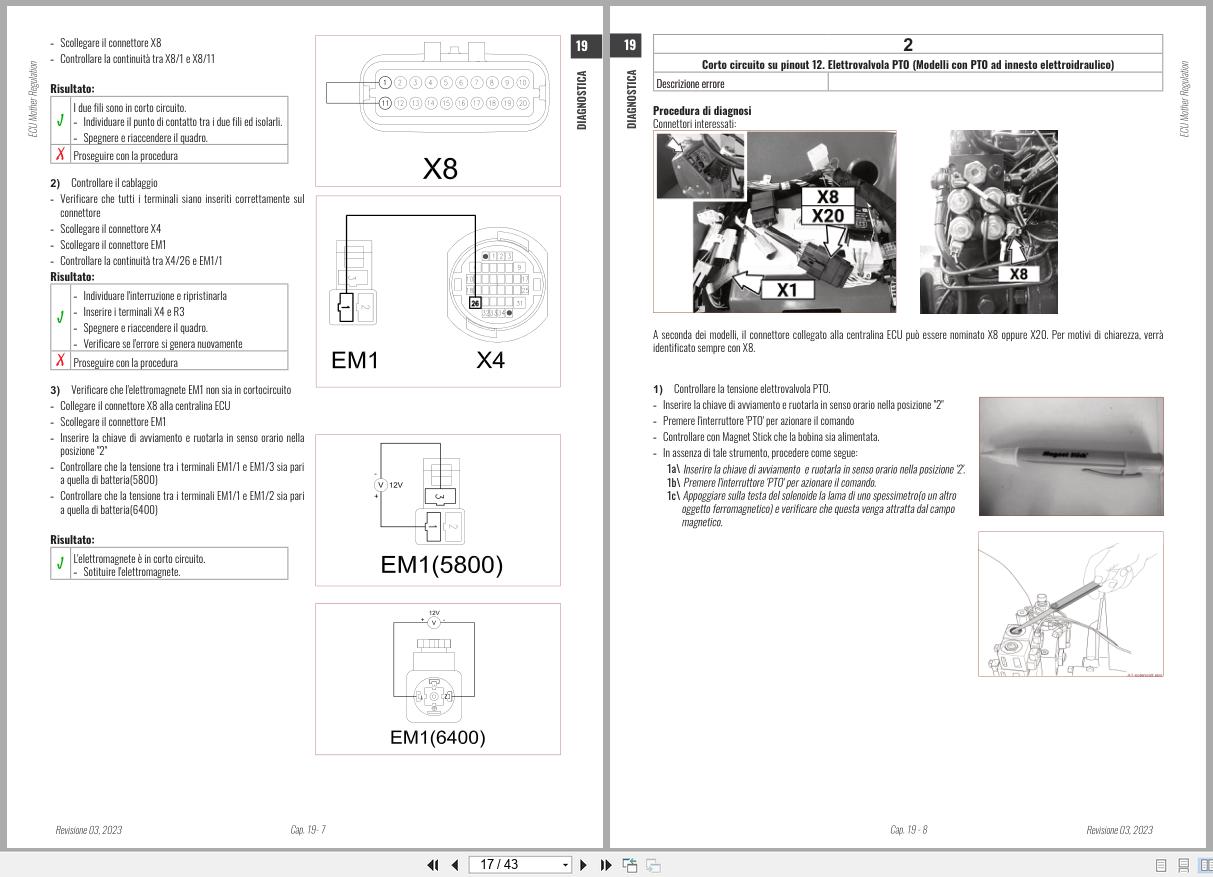Click the EM1(5800) voltmeter diagram
This screenshot has width=1213, height=877.
pos(438,510)
